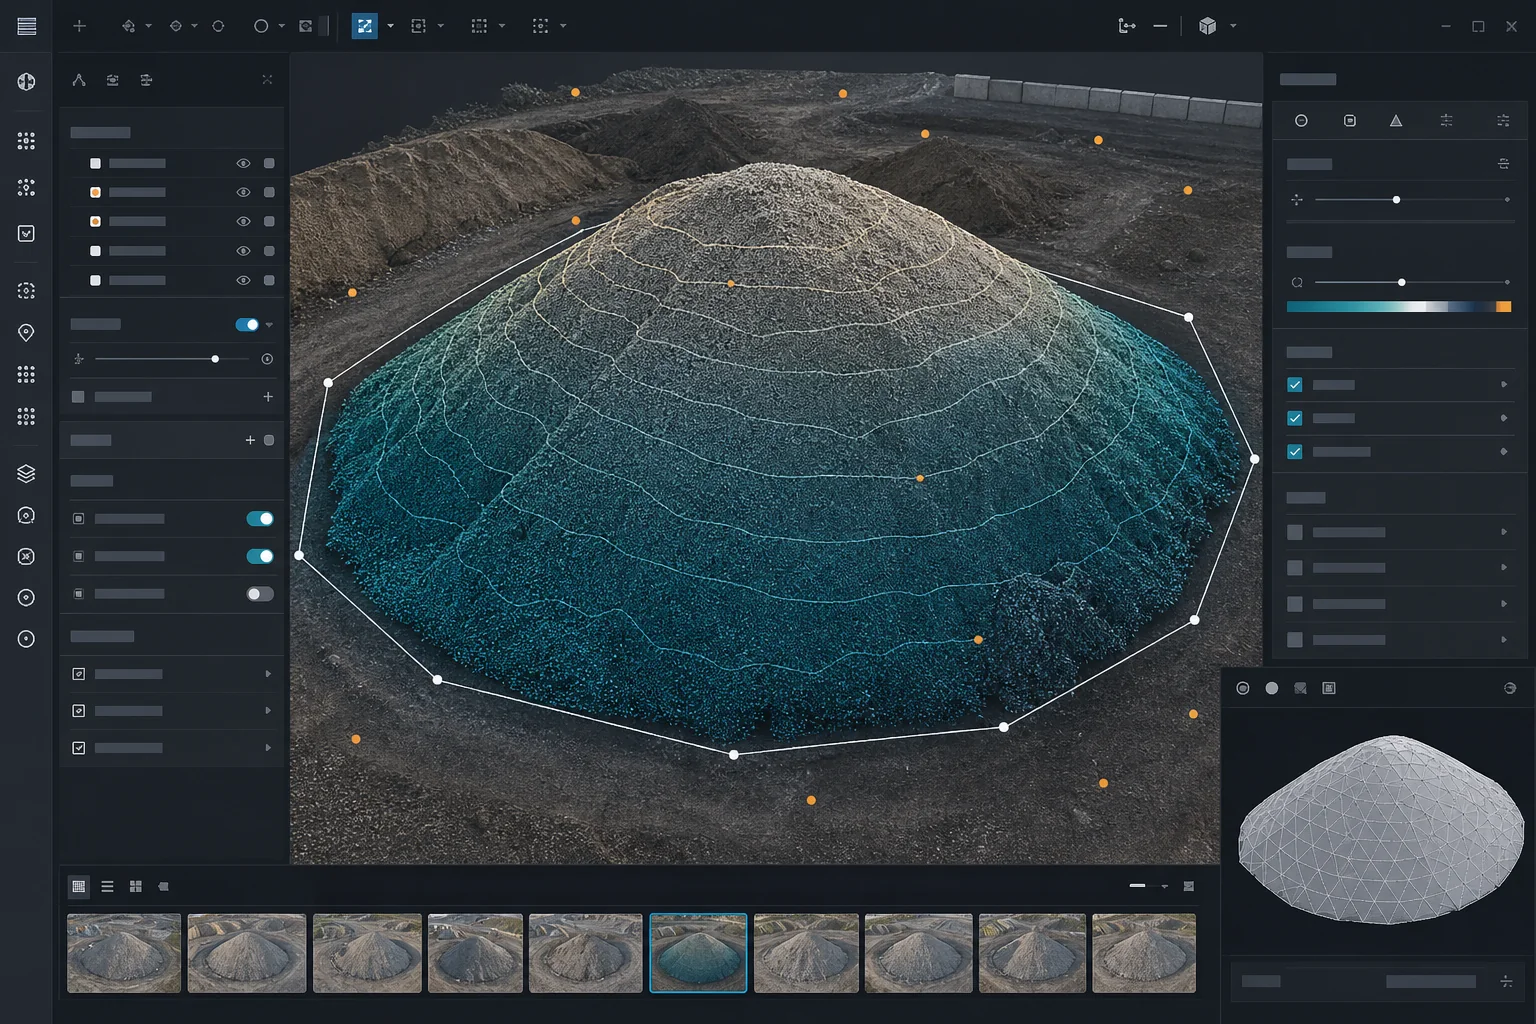Screen dimensions: 1536x1024
Task: Click the circular rotate icon in the top toolbar
Action: click(x=218, y=26)
